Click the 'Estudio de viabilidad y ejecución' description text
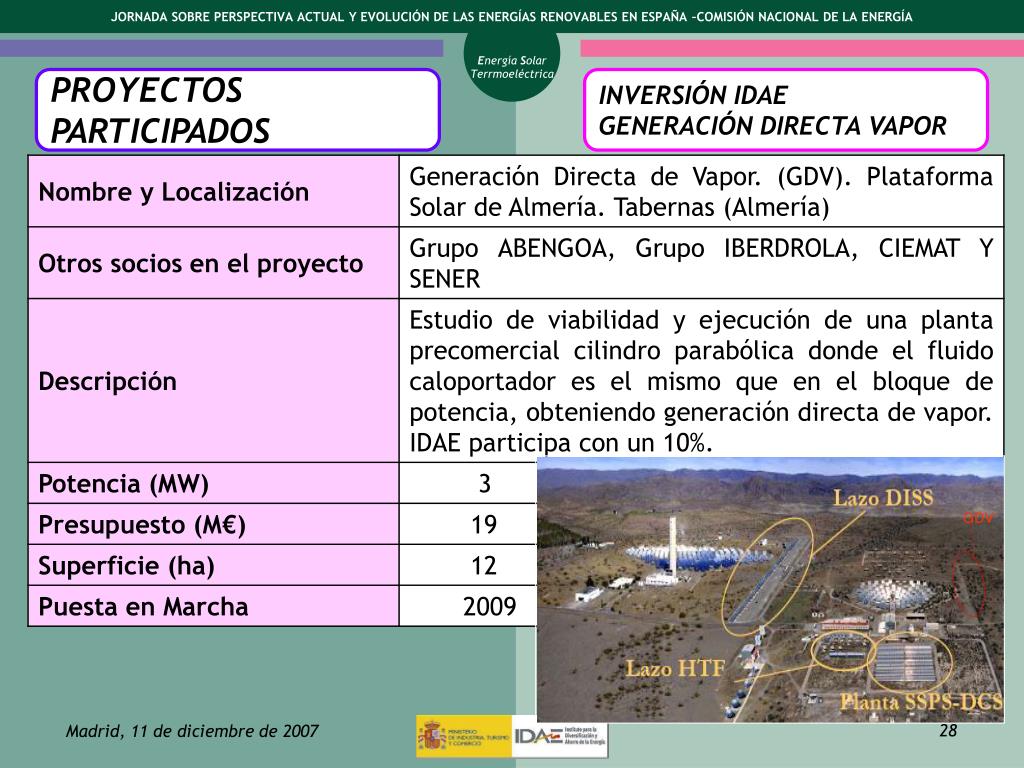The width and height of the screenshot is (1024, 768). coord(701,381)
